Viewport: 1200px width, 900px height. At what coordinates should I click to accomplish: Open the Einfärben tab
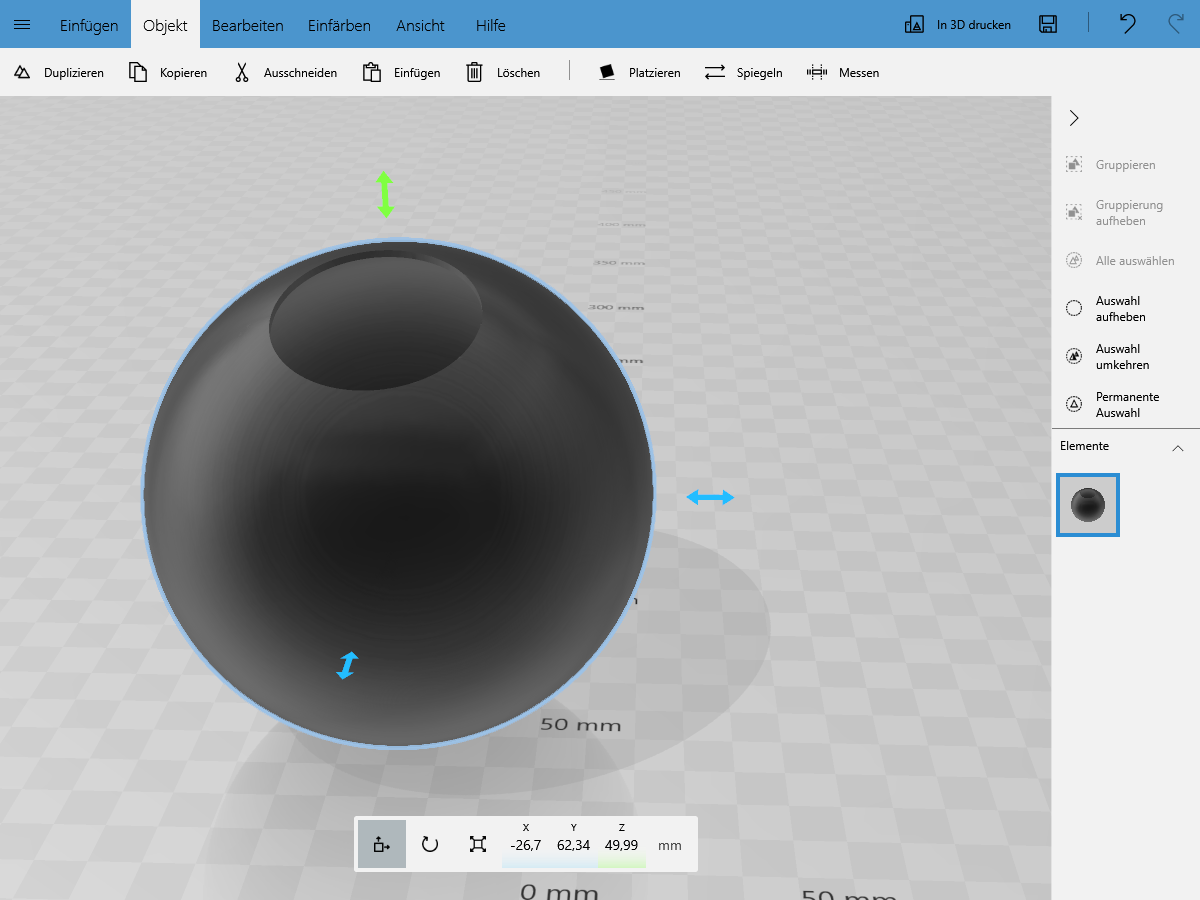(339, 25)
